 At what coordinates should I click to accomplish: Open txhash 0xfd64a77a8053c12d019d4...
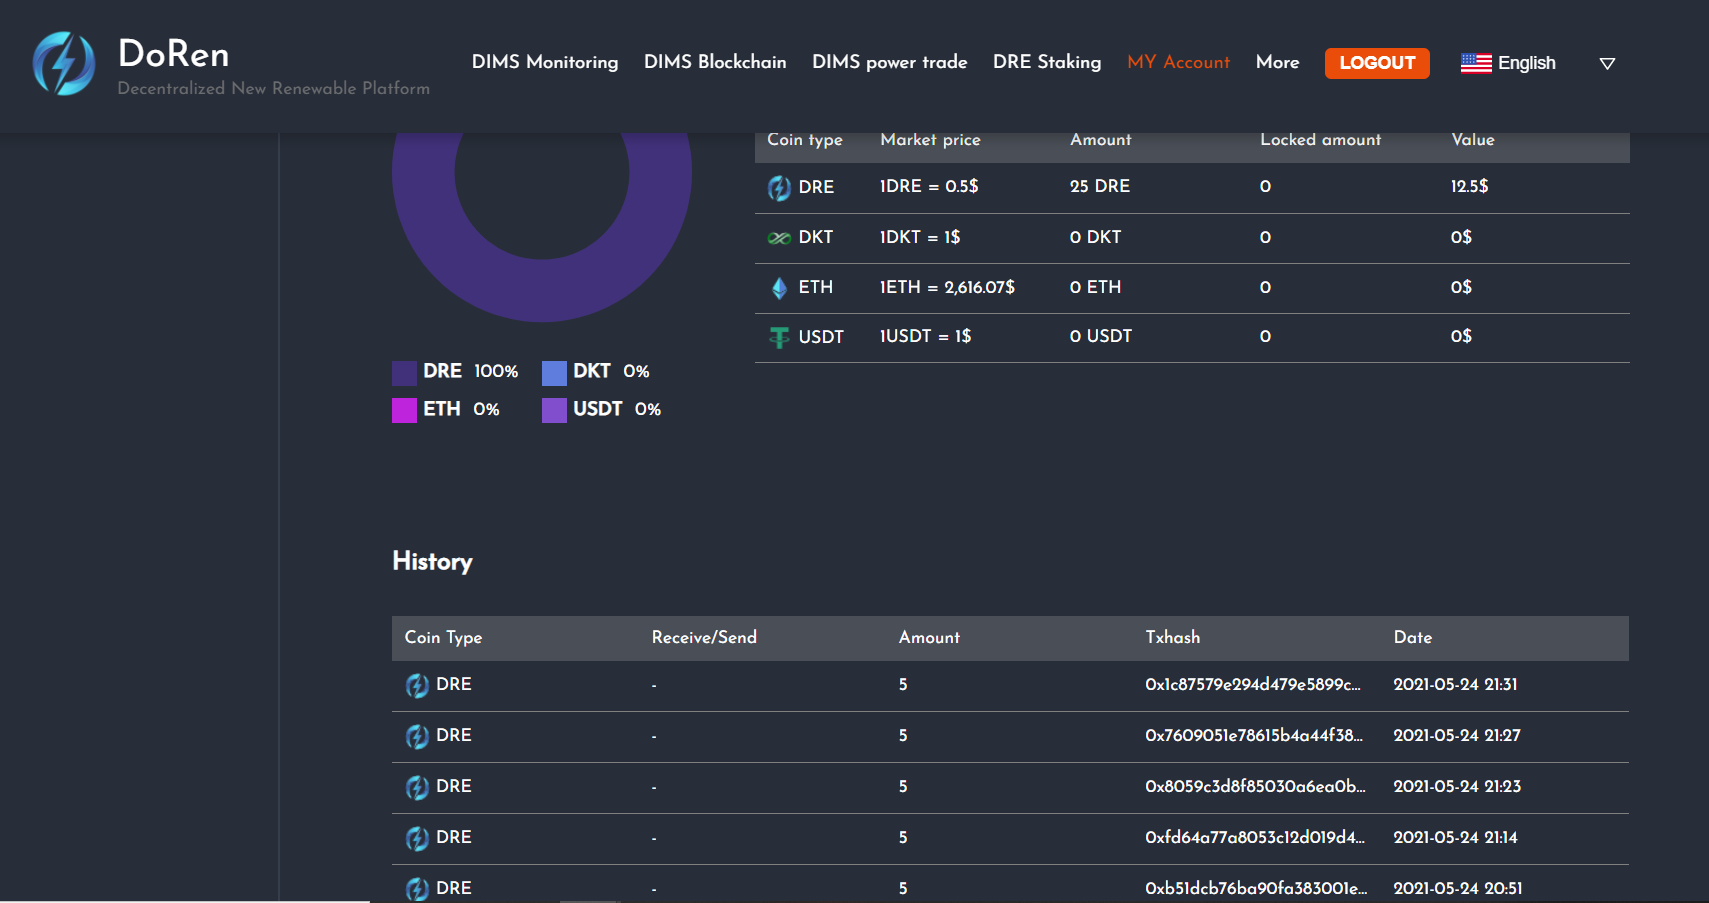coord(1255,838)
